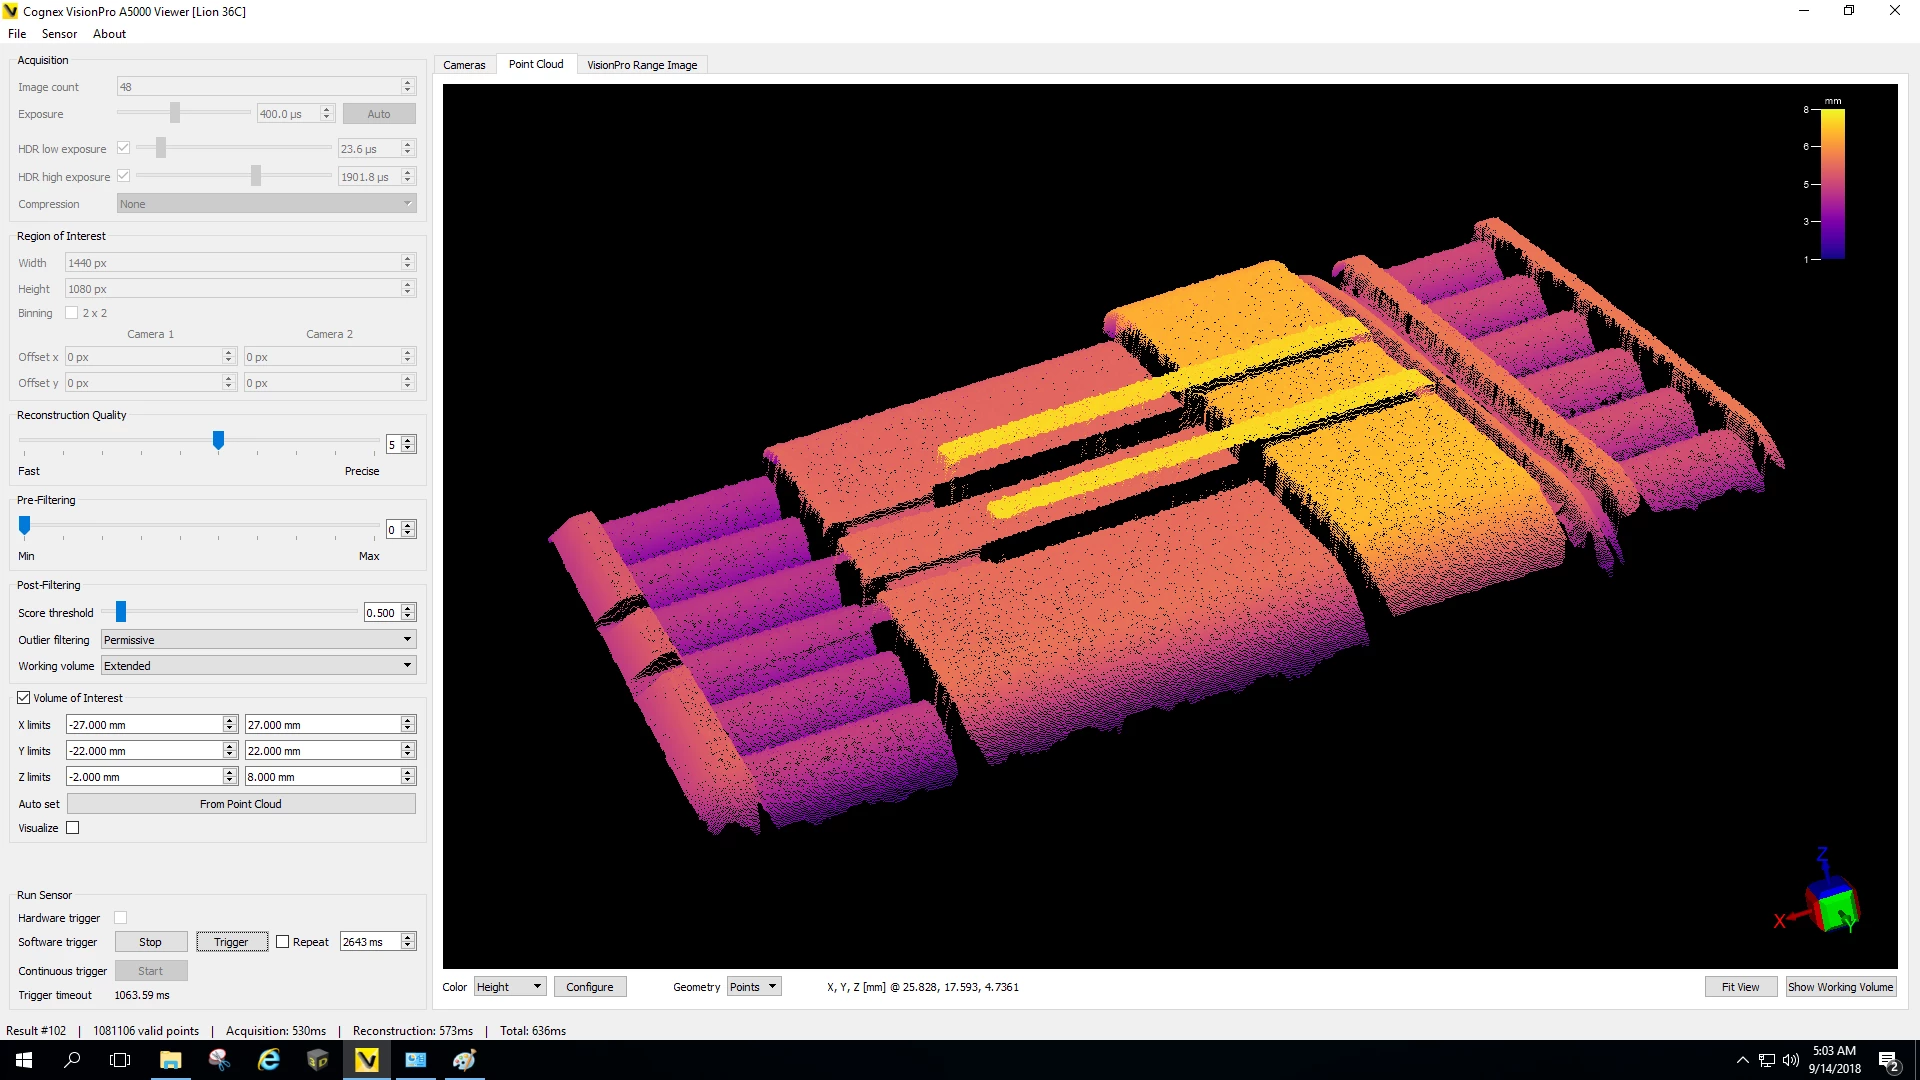Select the Configure button near Color Height
This screenshot has height=1080, width=1920.
point(588,986)
